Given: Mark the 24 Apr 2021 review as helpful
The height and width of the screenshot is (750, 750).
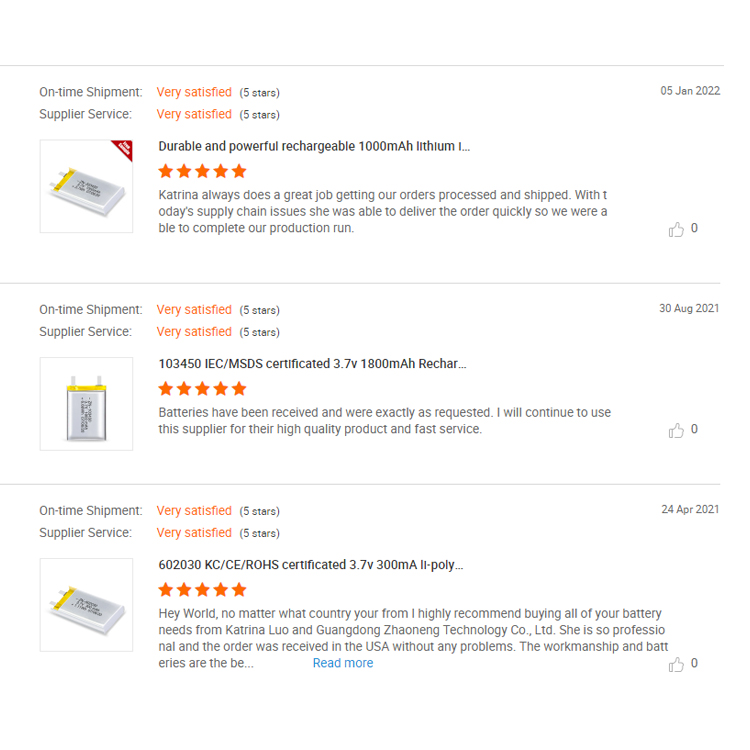Looking at the screenshot, I should (x=677, y=664).
